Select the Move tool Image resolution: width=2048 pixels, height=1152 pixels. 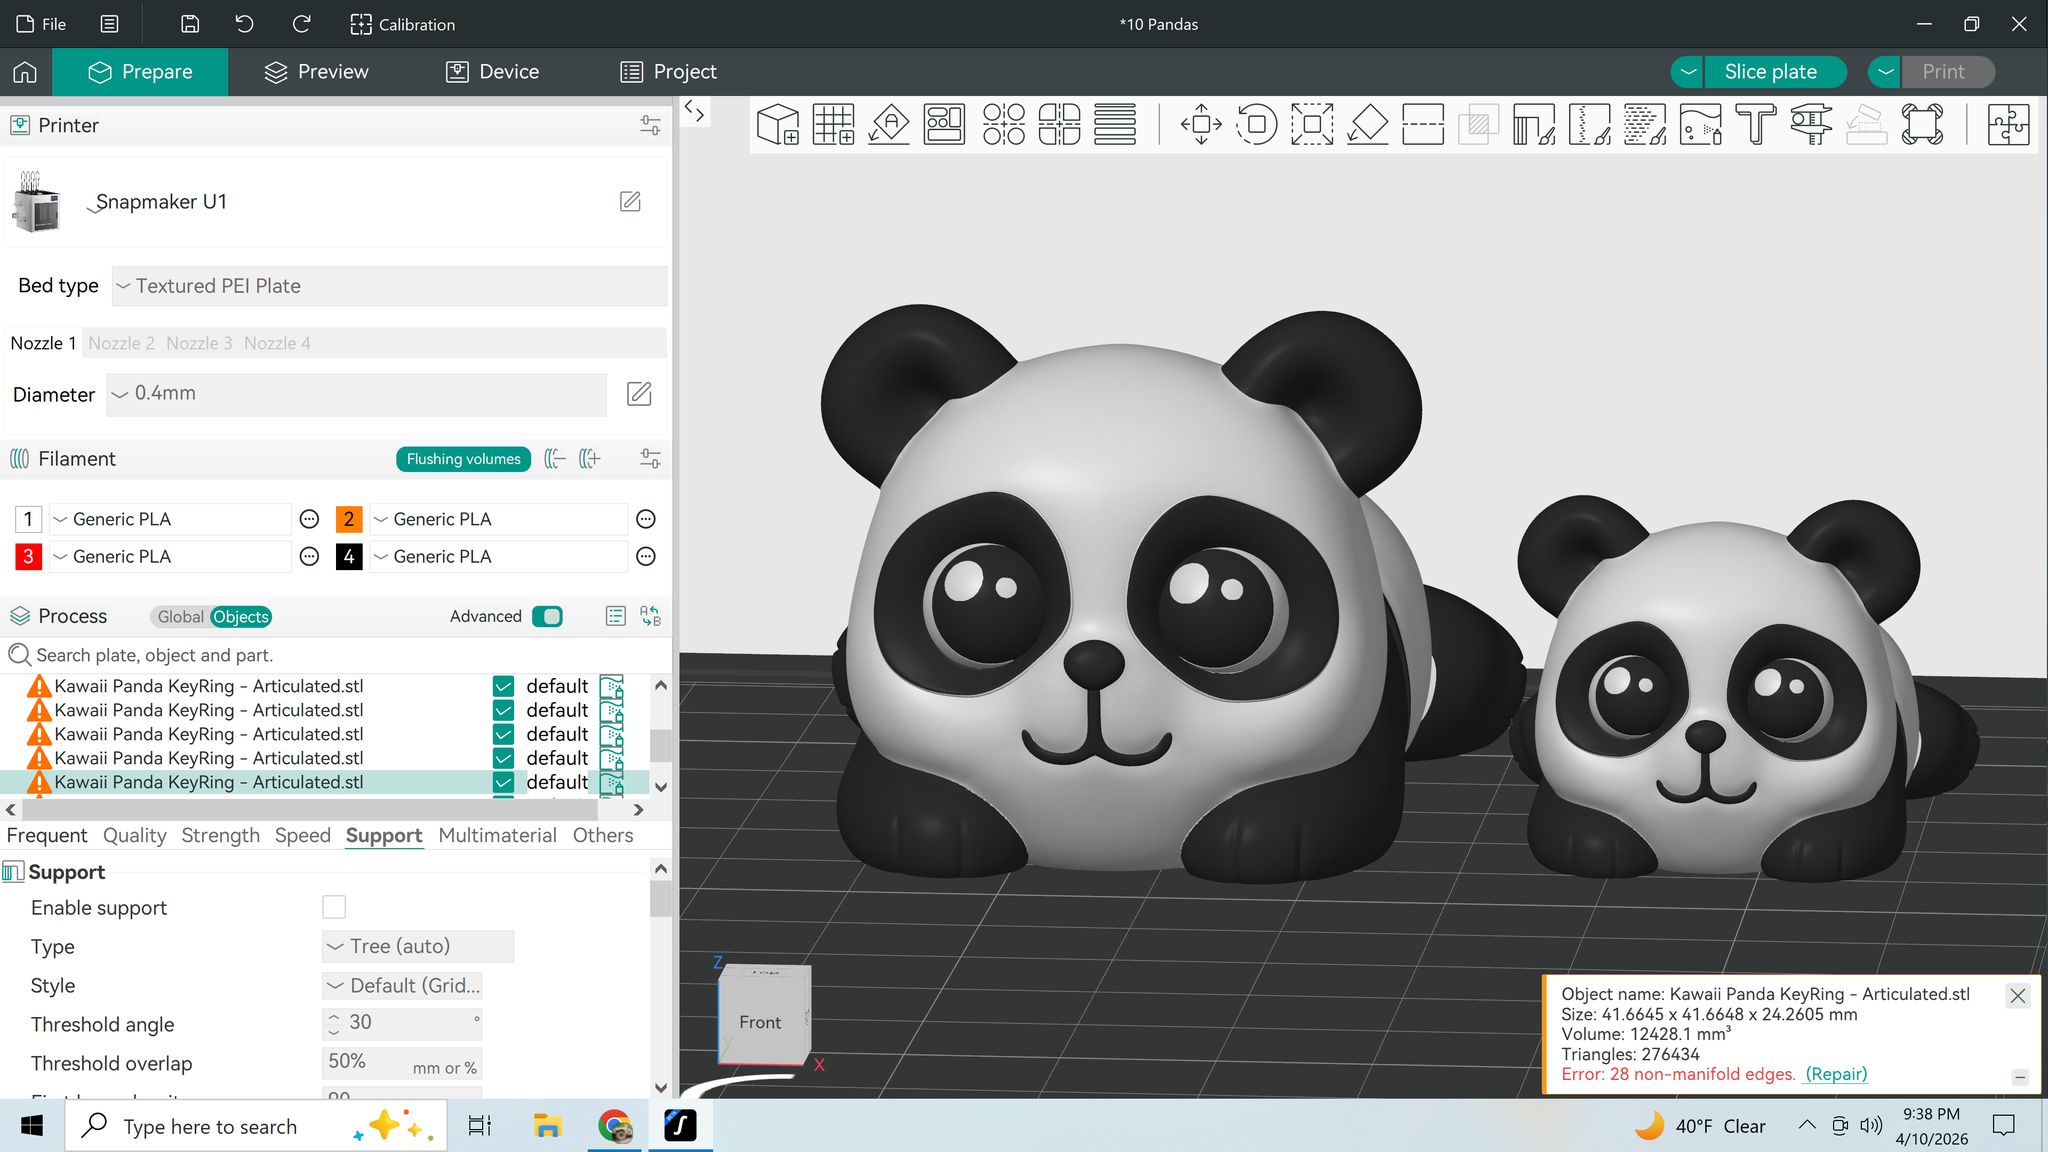(x=1201, y=125)
